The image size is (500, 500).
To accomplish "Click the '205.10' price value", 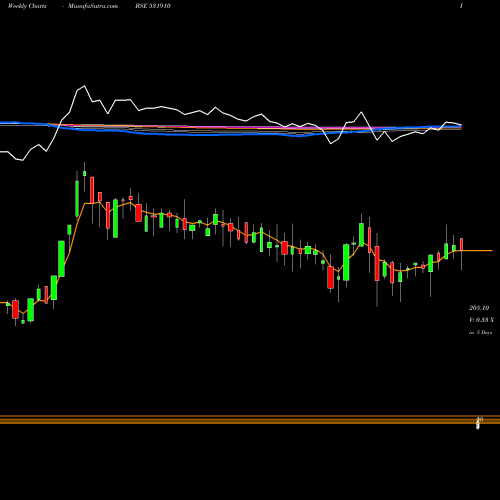I will (x=479, y=308).
